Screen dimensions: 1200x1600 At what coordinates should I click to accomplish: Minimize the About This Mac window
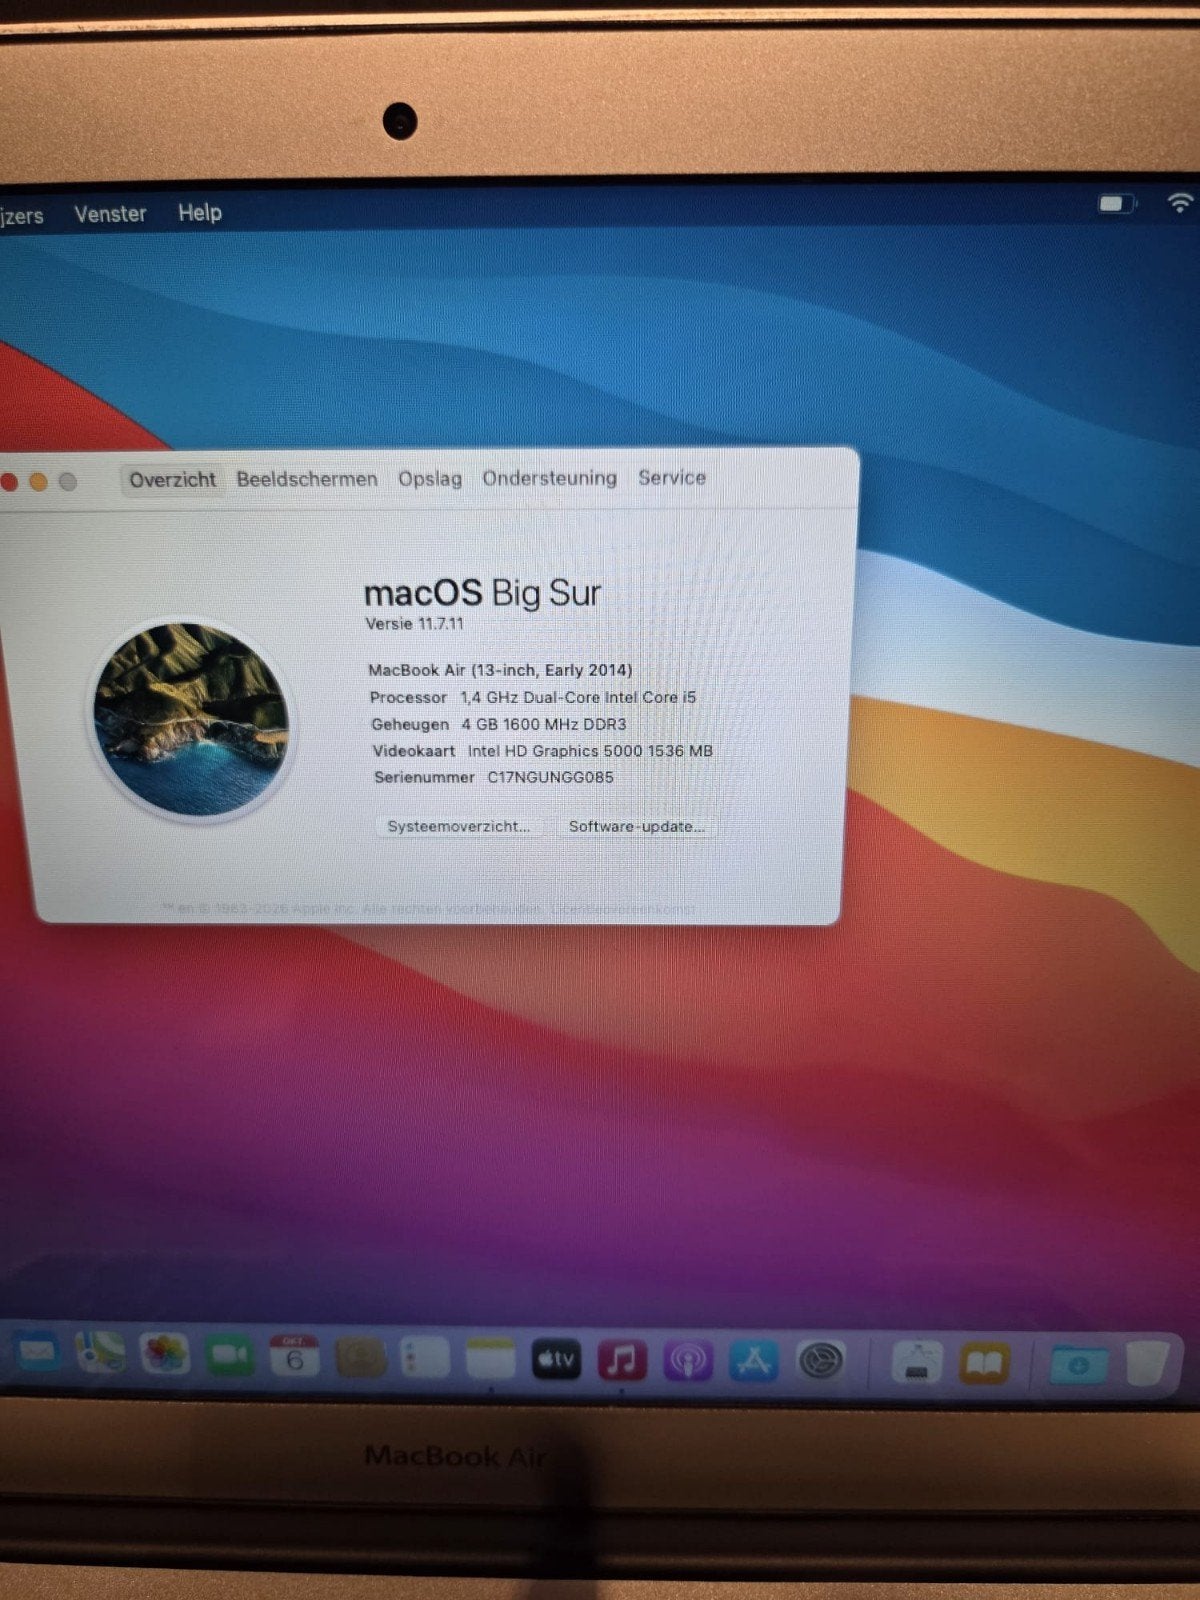click(x=38, y=483)
